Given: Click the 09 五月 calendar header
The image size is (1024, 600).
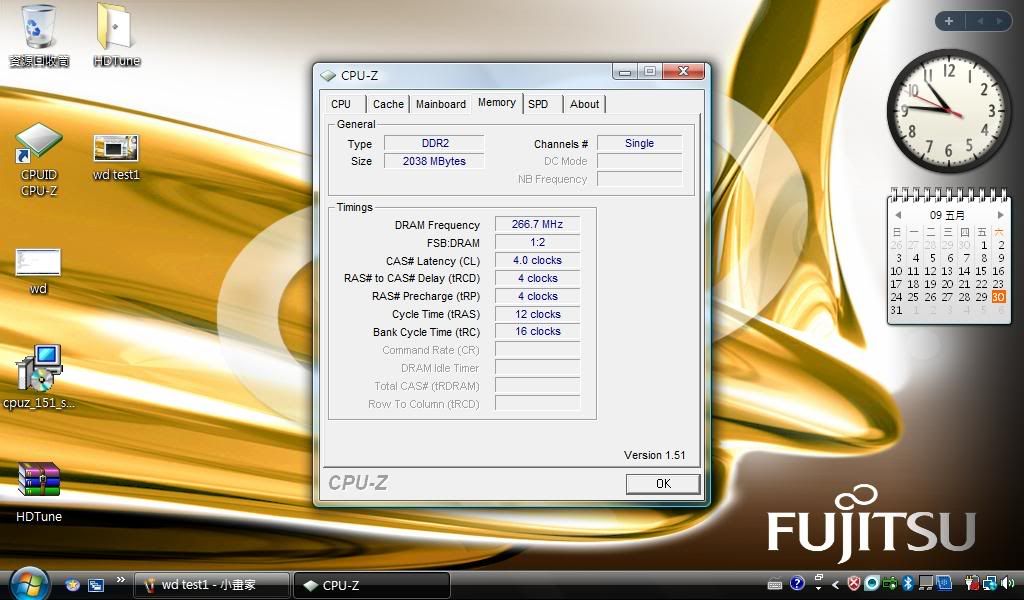Looking at the screenshot, I should 948,215.
